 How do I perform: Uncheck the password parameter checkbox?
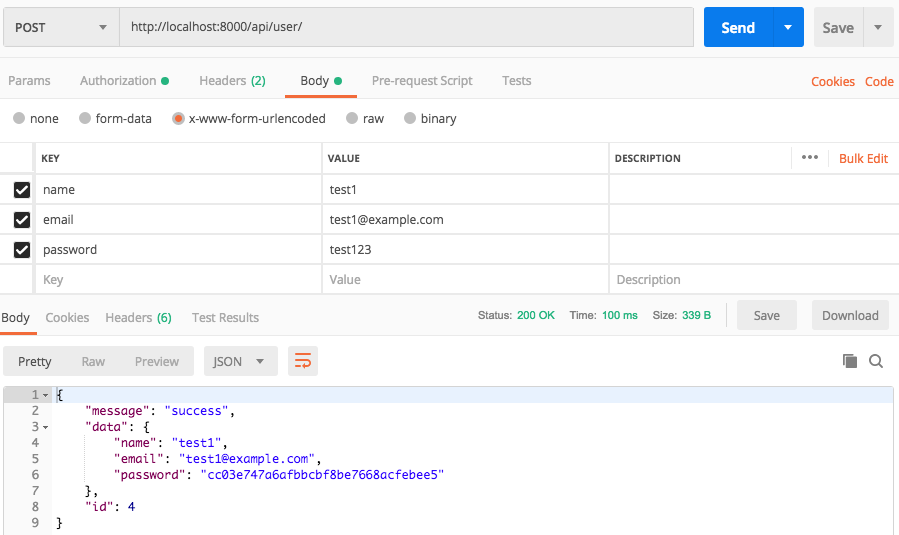tap(22, 249)
